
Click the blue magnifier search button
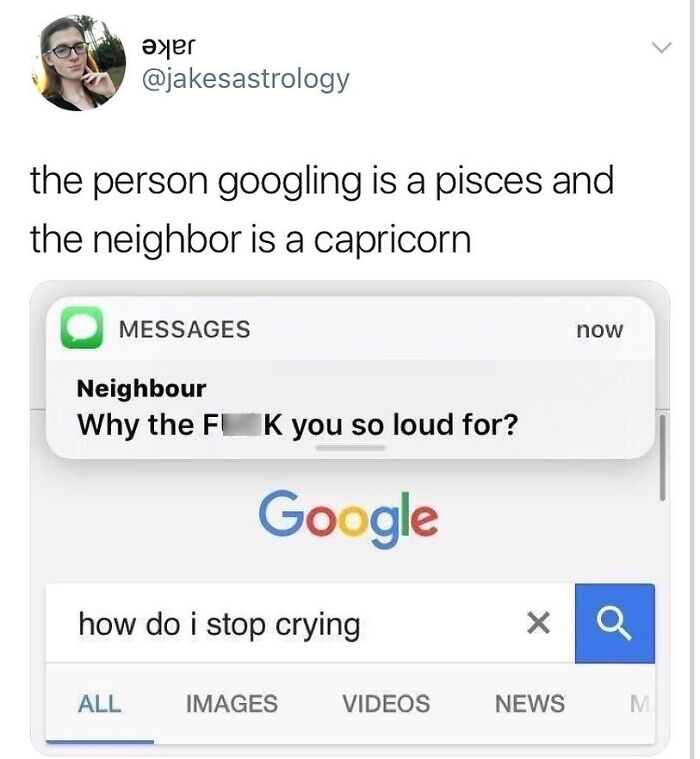pyautogui.click(x=615, y=623)
